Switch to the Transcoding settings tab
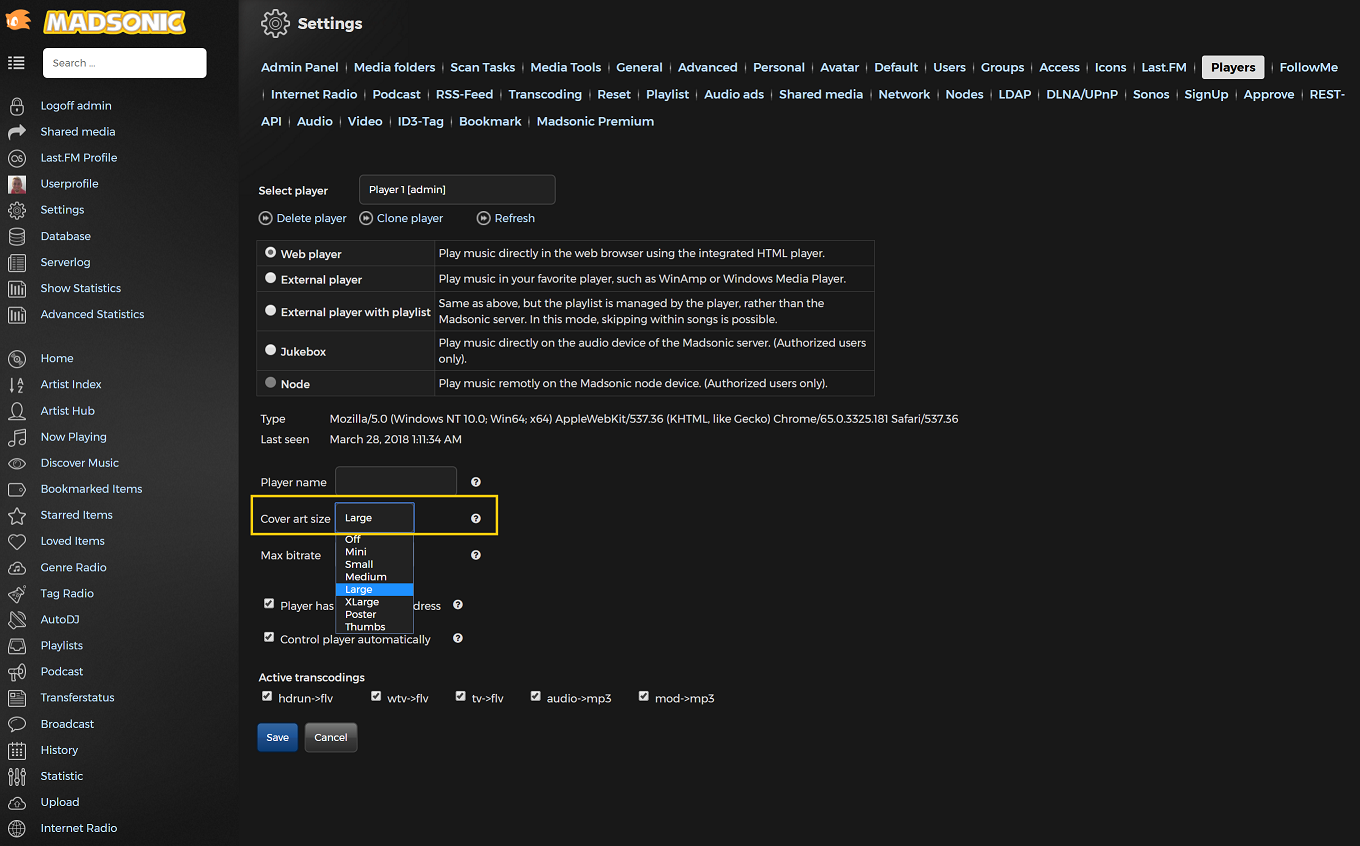1360x846 pixels. pyautogui.click(x=545, y=94)
